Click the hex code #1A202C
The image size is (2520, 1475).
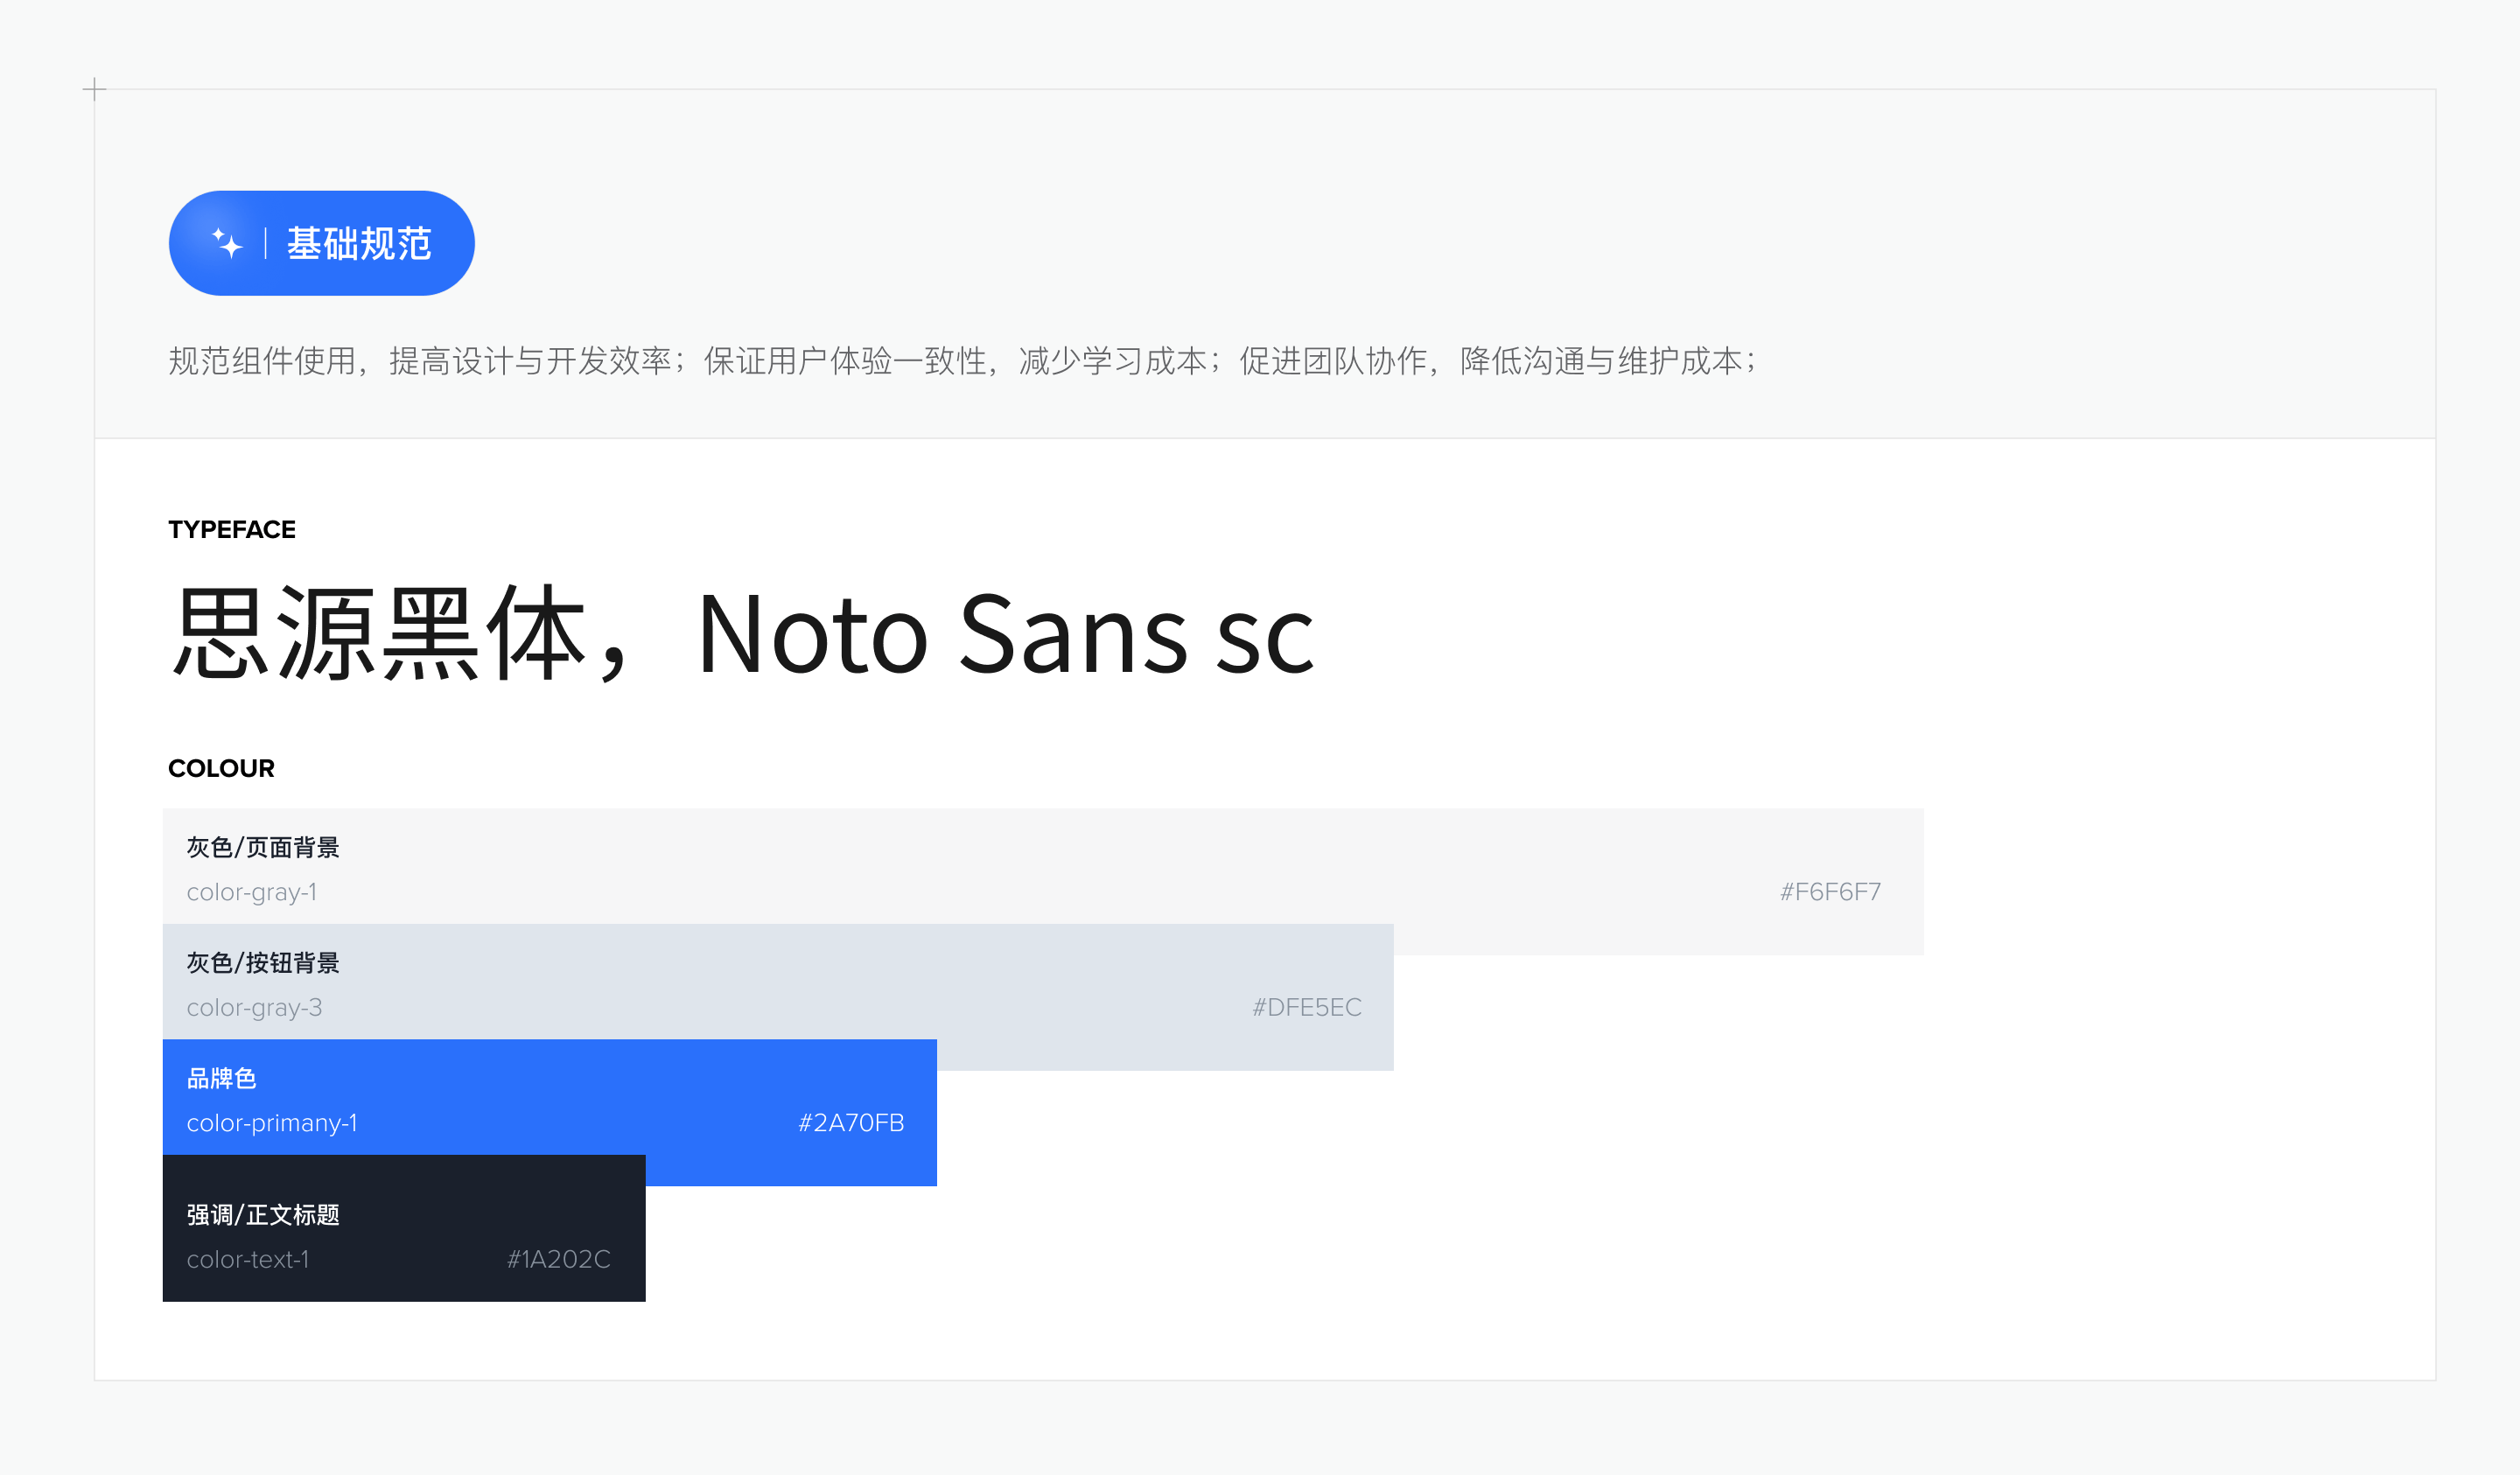point(557,1259)
